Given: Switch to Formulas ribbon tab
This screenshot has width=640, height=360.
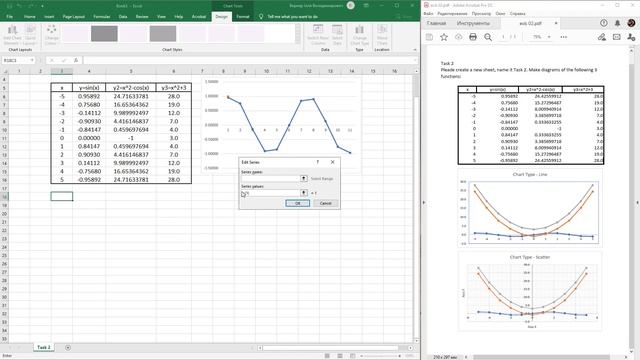Looking at the screenshot, I should pyautogui.click(x=102, y=17).
